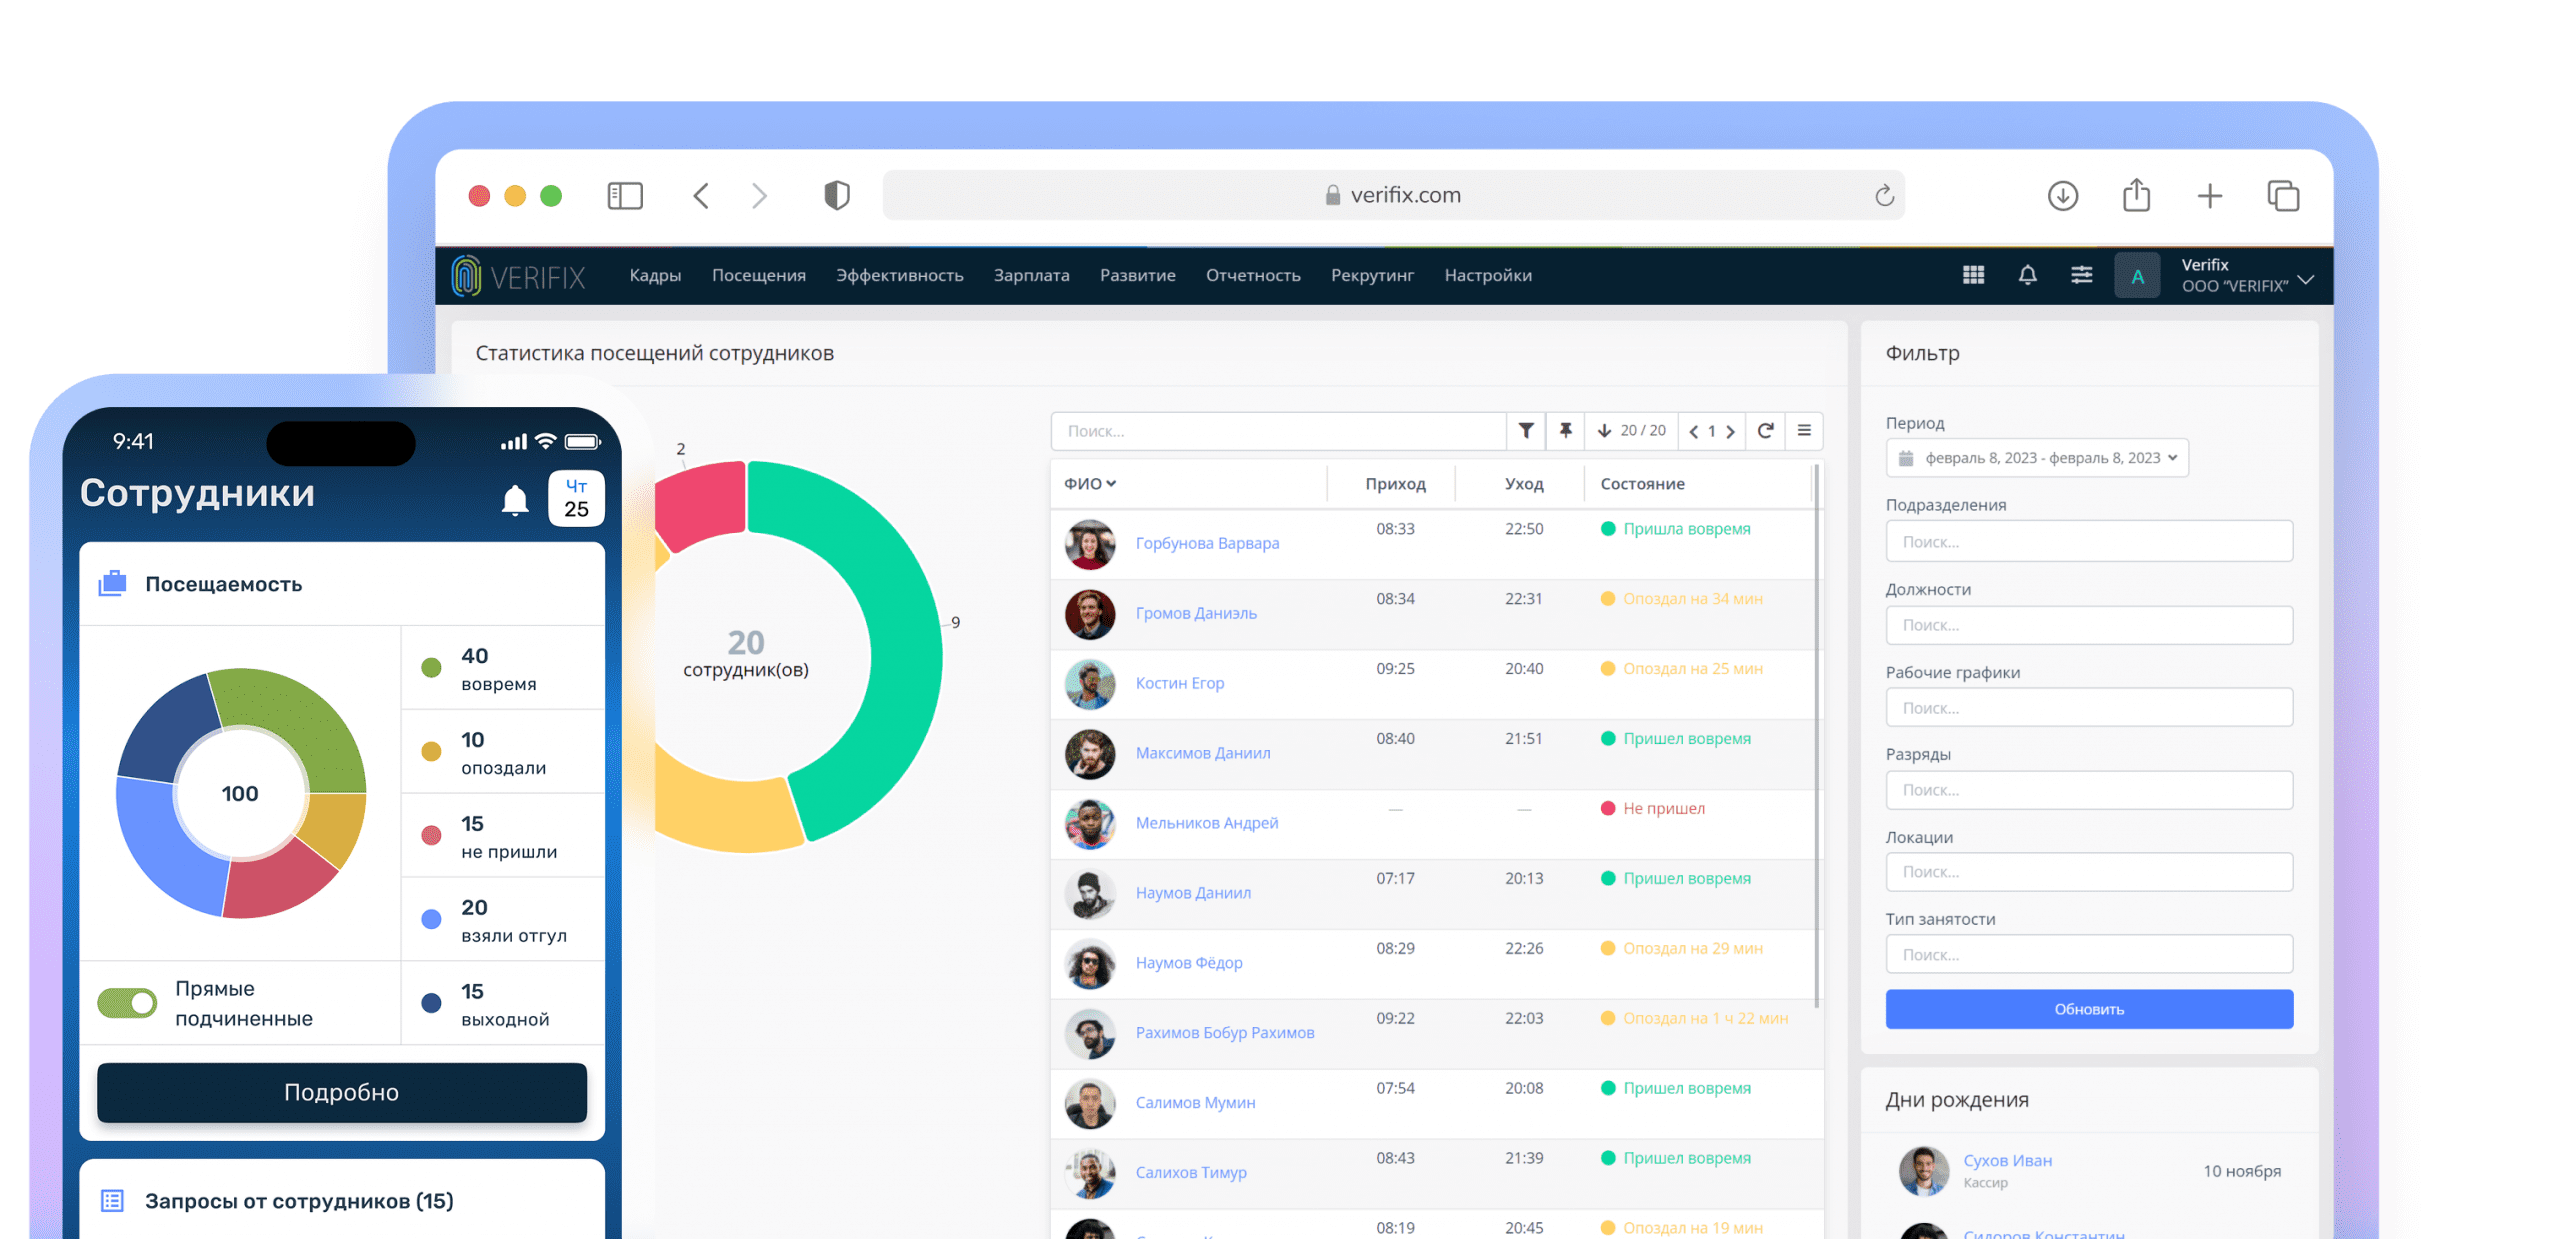Open the Тип занятости search dropdown

pos(2088,955)
